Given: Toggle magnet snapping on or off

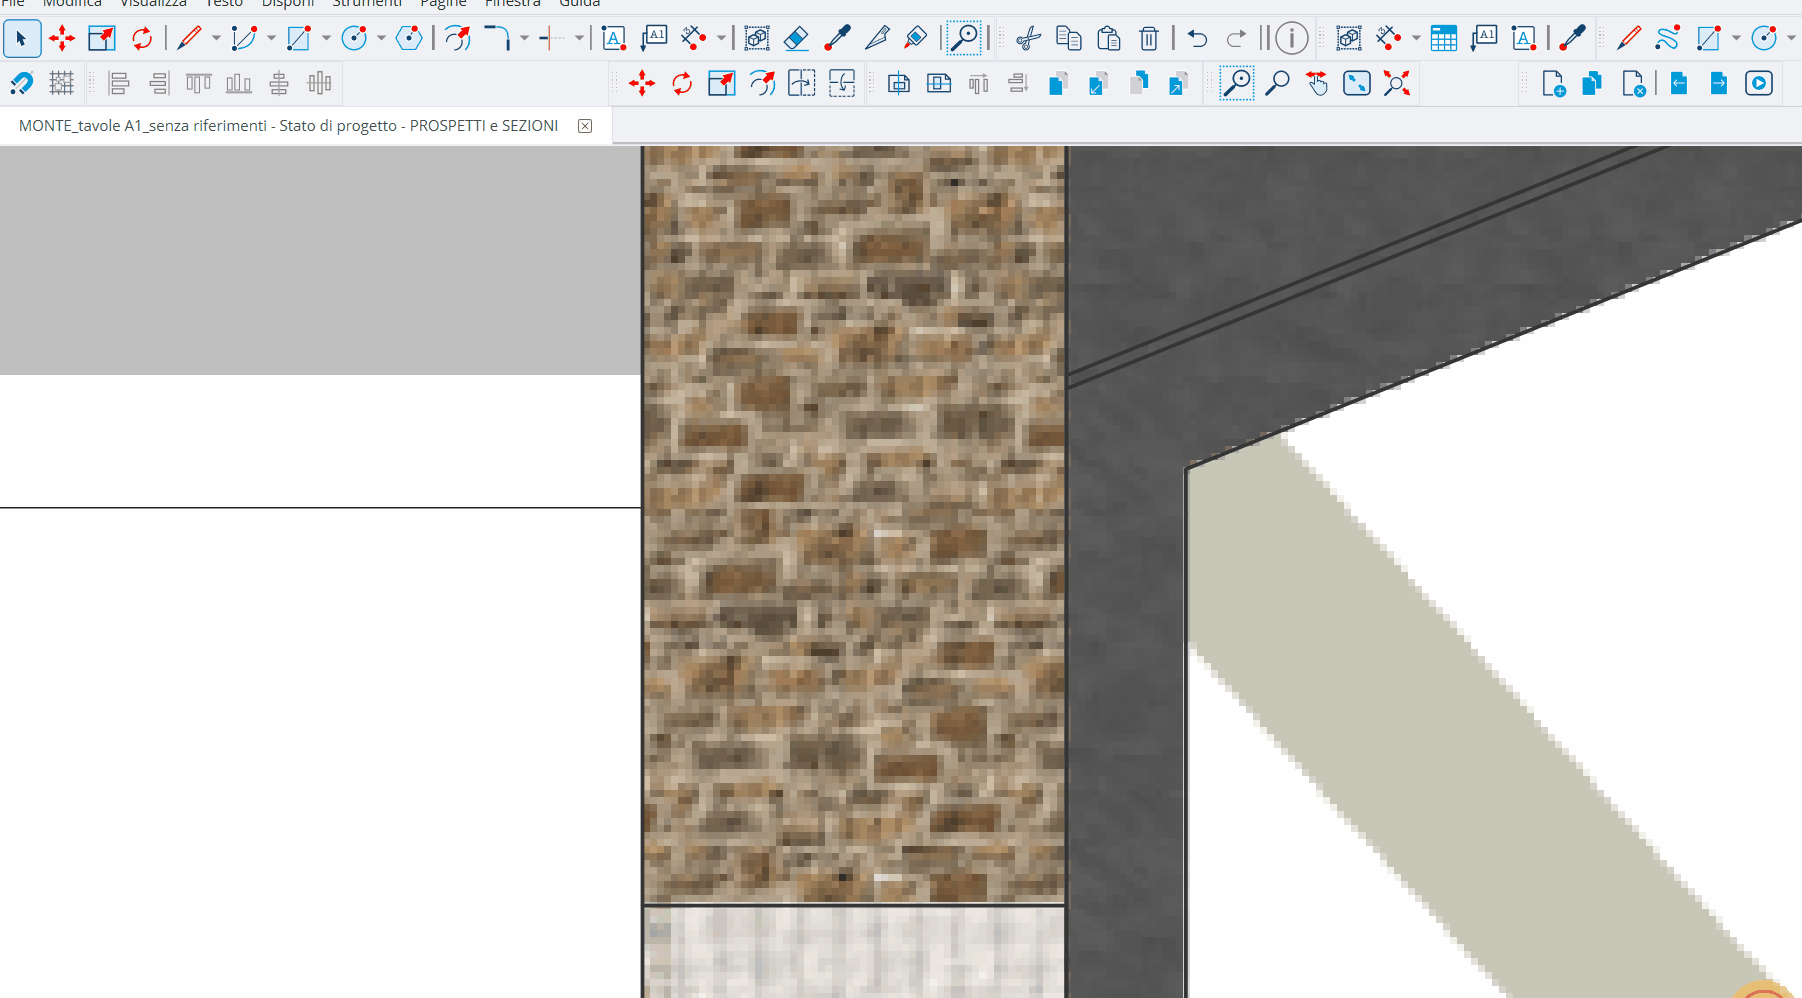Looking at the screenshot, I should pyautogui.click(x=21, y=84).
